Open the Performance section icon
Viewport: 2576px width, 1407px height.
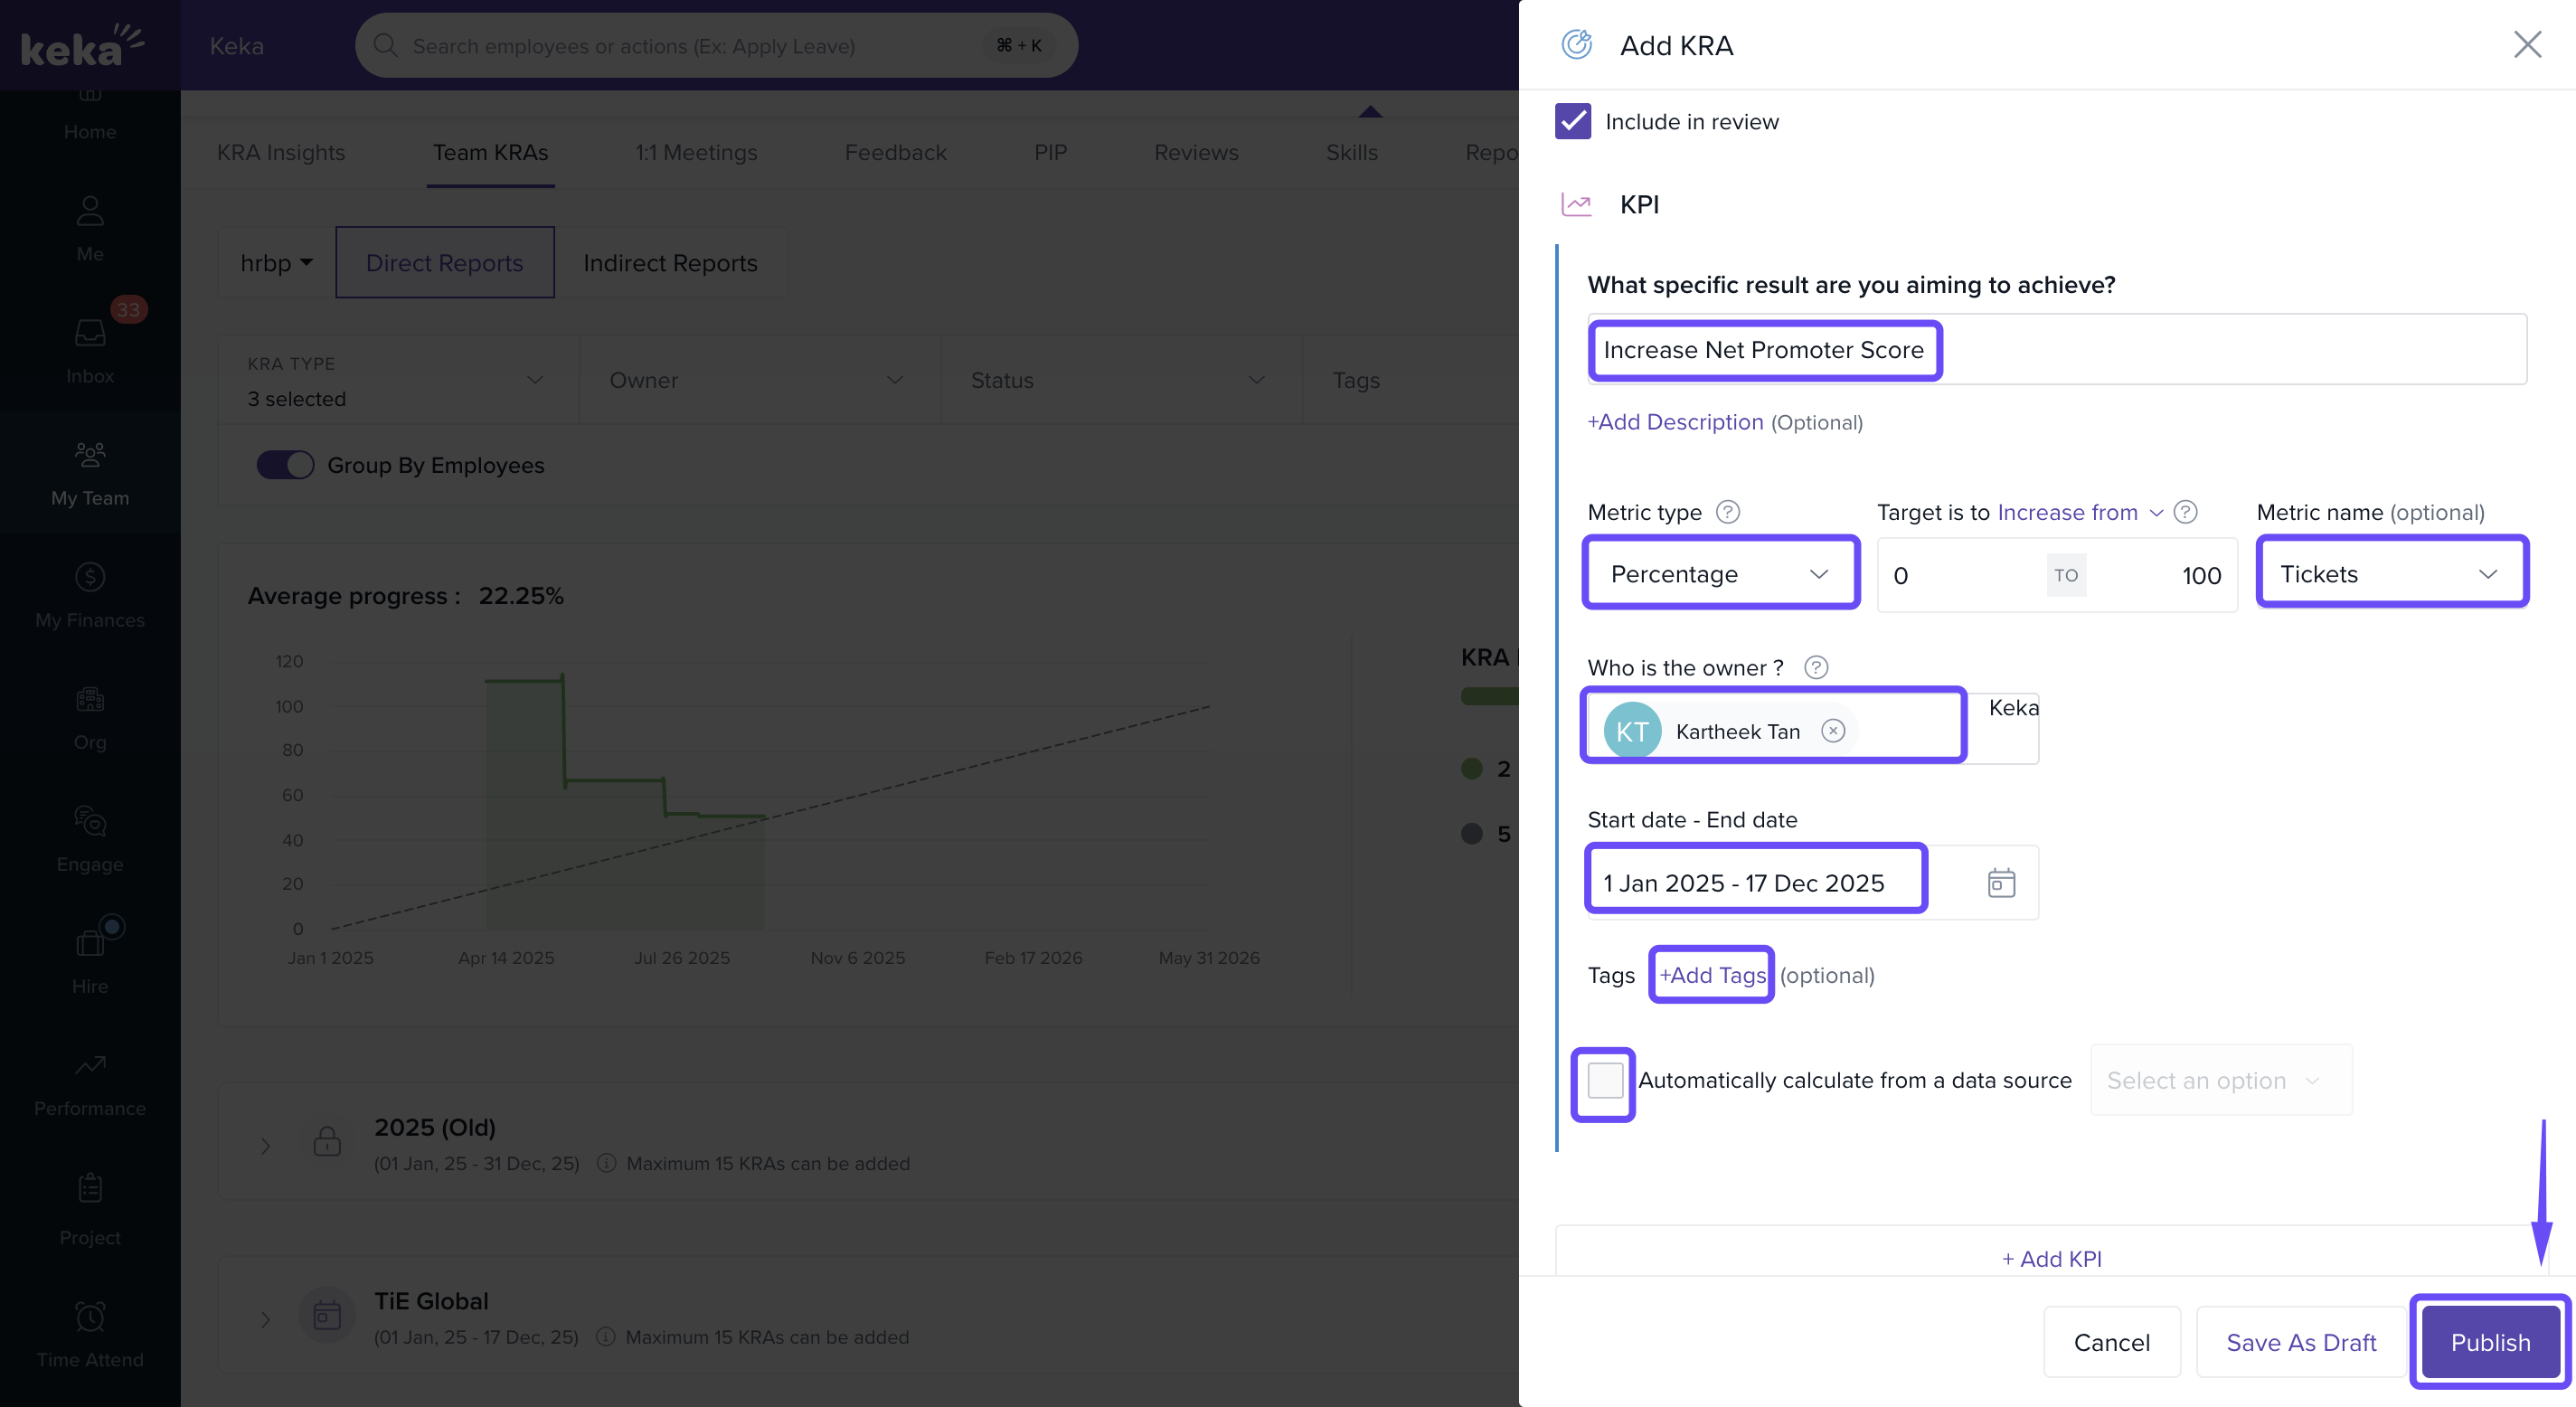tap(89, 1067)
